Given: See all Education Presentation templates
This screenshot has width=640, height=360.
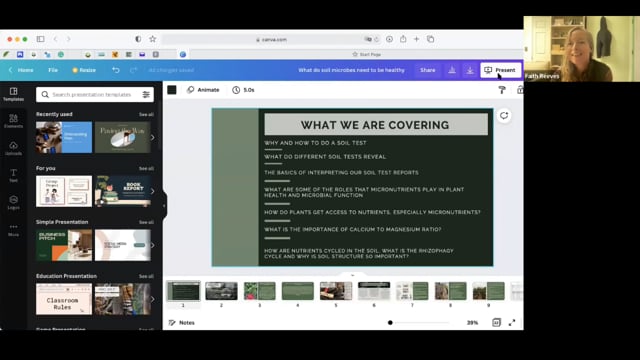Looking at the screenshot, I should click(146, 276).
